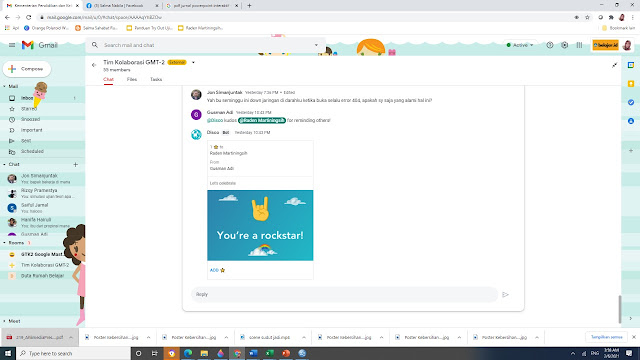The height and width of the screenshot is (360, 640).
Task: Open Excel from the taskbar
Action: [x=269, y=353]
